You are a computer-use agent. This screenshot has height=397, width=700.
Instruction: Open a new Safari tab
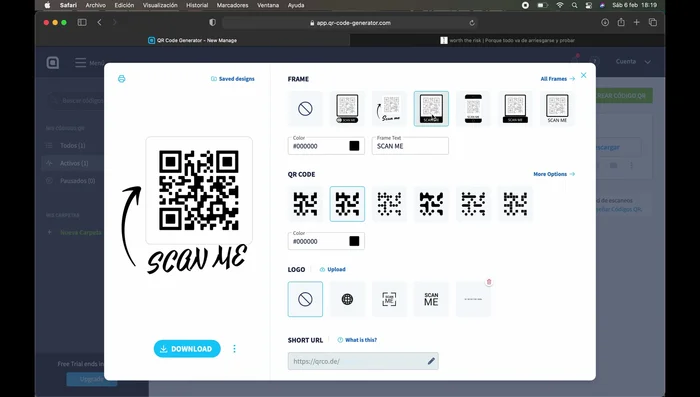pyautogui.click(x=637, y=22)
